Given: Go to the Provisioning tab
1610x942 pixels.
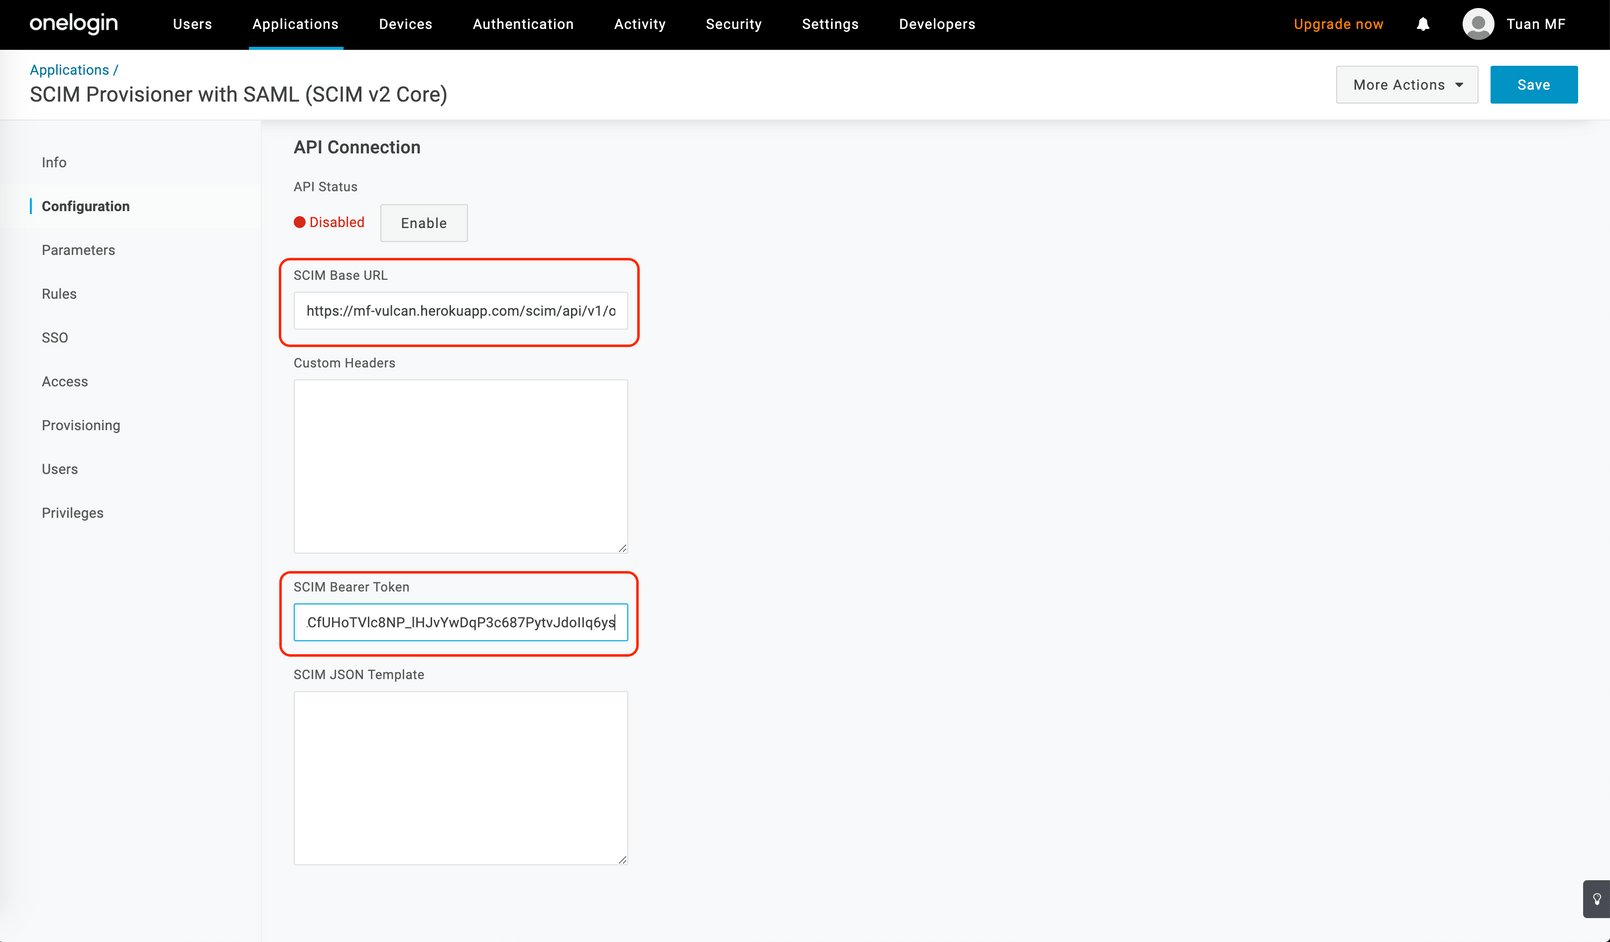Looking at the screenshot, I should pyautogui.click(x=81, y=426).
